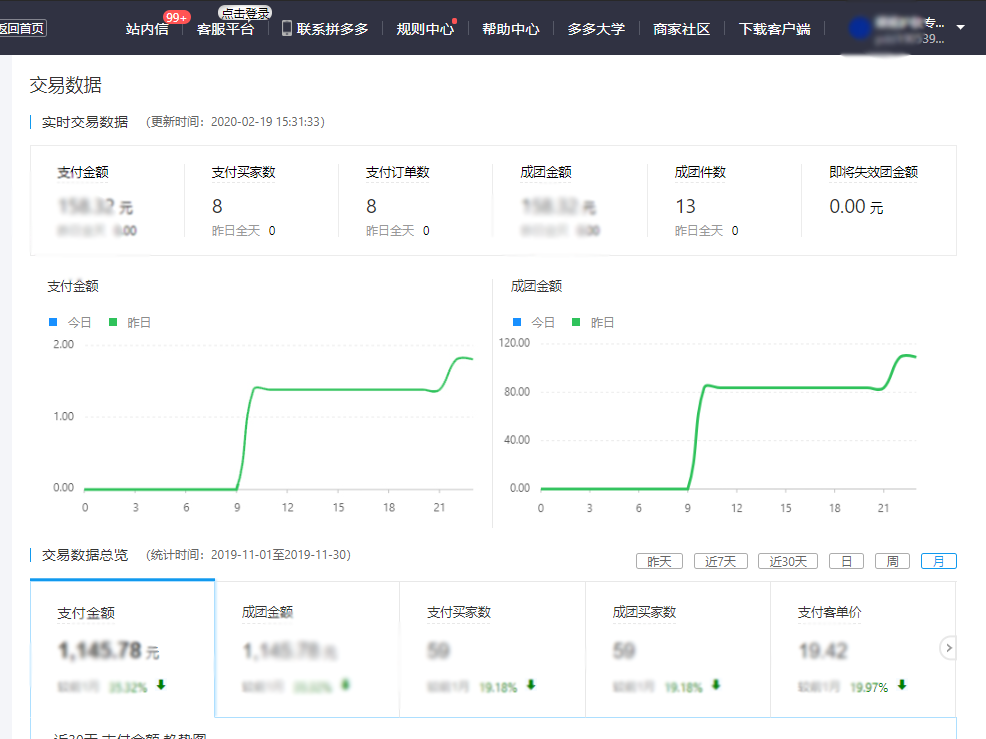Click the green 昨日 swatch in the 成团金额 legend
This screenshot has height=739, width=986.
pyautogui.click(x=576, y=323)
